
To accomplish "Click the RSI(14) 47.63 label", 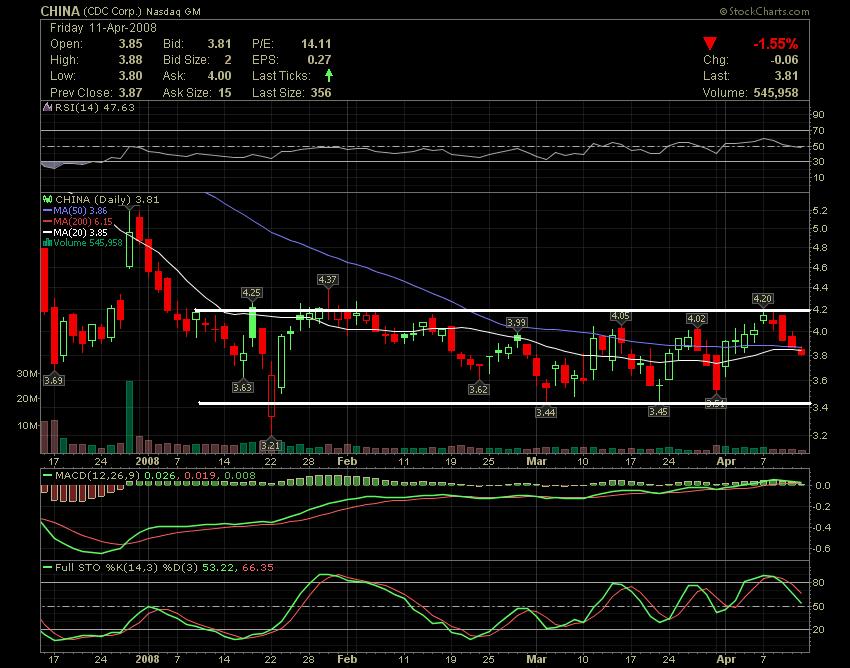I will (x=94, y=107).
